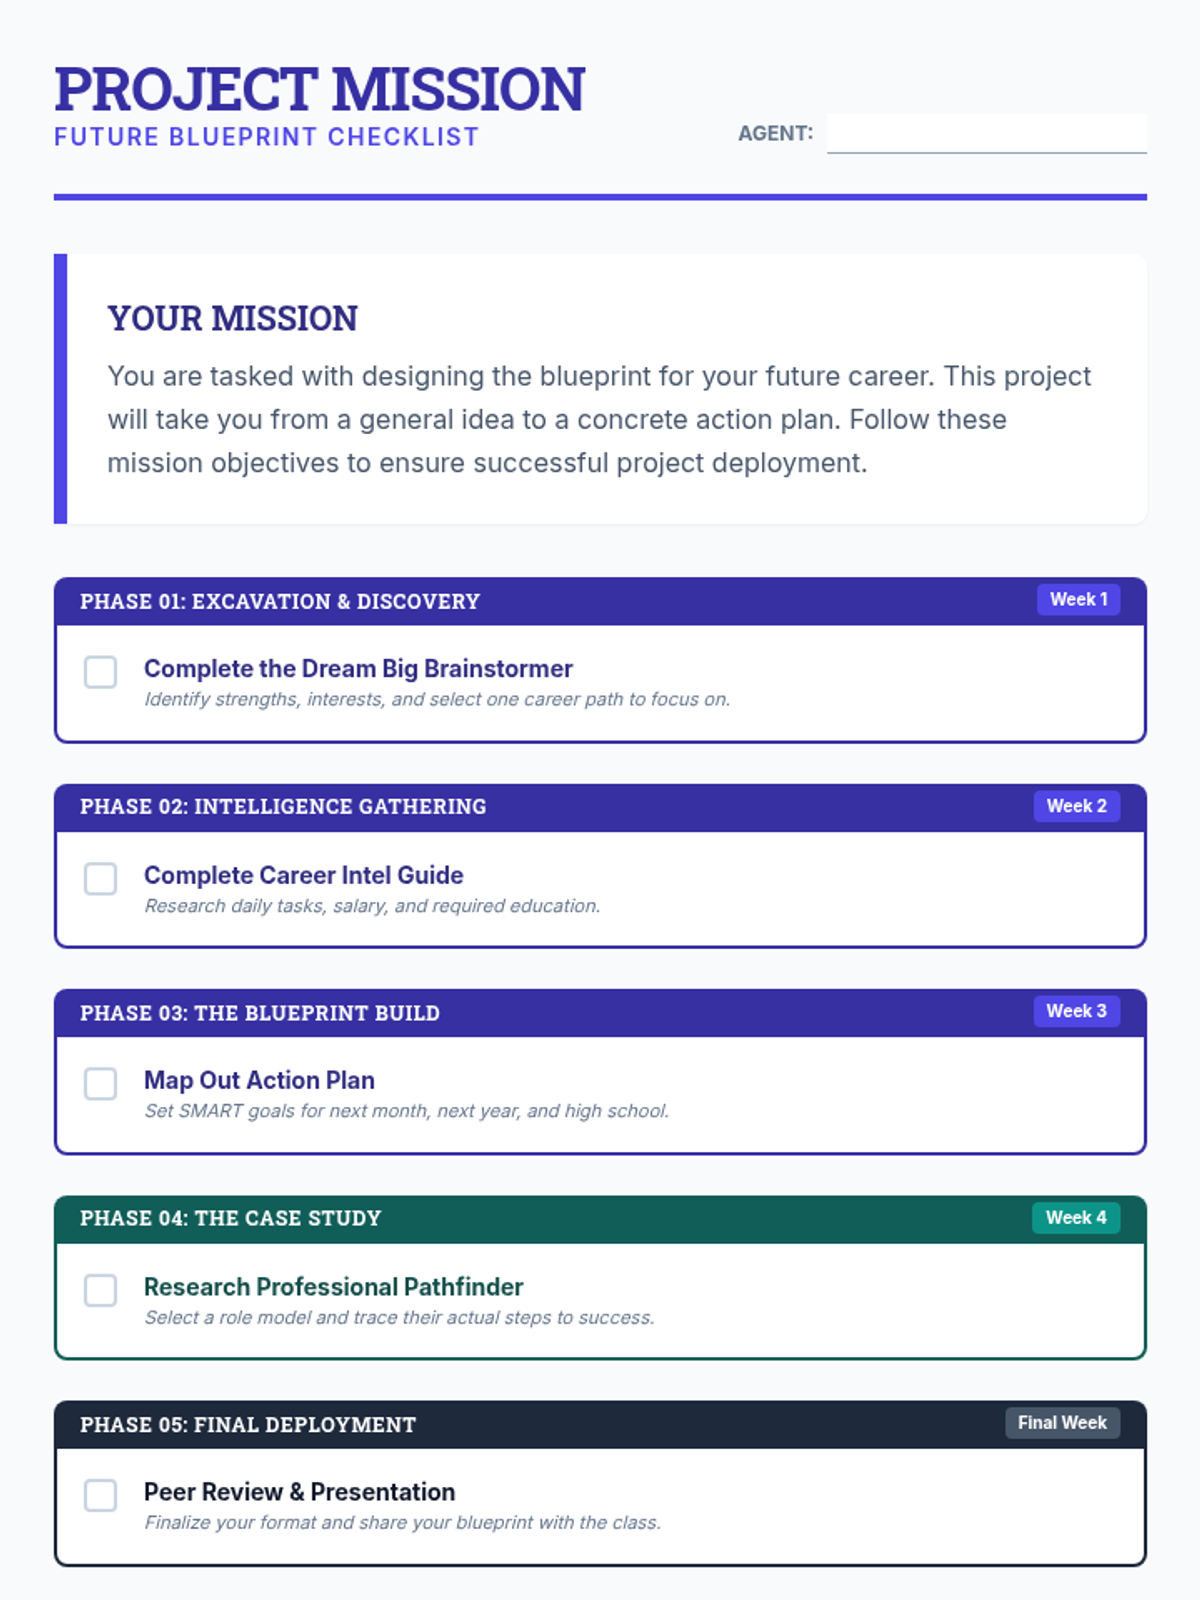Select the Week 2 badge
Screen dimensions: 1200x1600
1076,806
